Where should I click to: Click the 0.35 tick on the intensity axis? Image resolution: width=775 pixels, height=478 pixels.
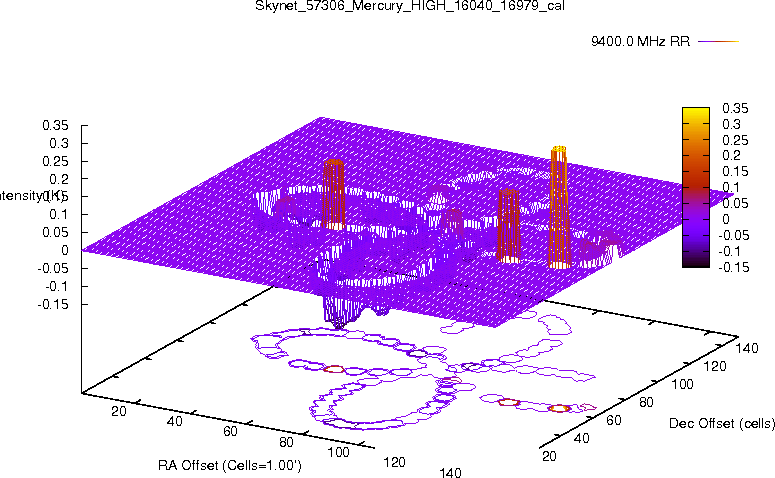(x=55, y=126)
